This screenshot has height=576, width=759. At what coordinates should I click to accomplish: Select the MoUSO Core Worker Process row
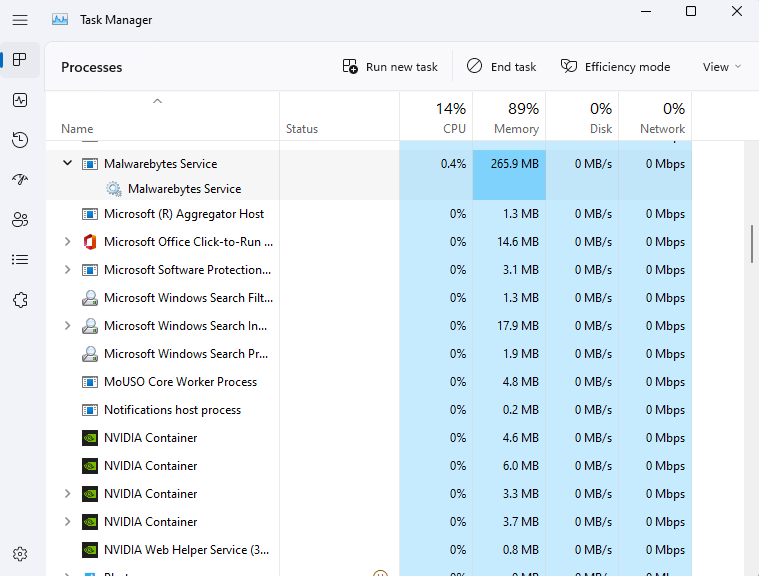(x=180, y=382)
